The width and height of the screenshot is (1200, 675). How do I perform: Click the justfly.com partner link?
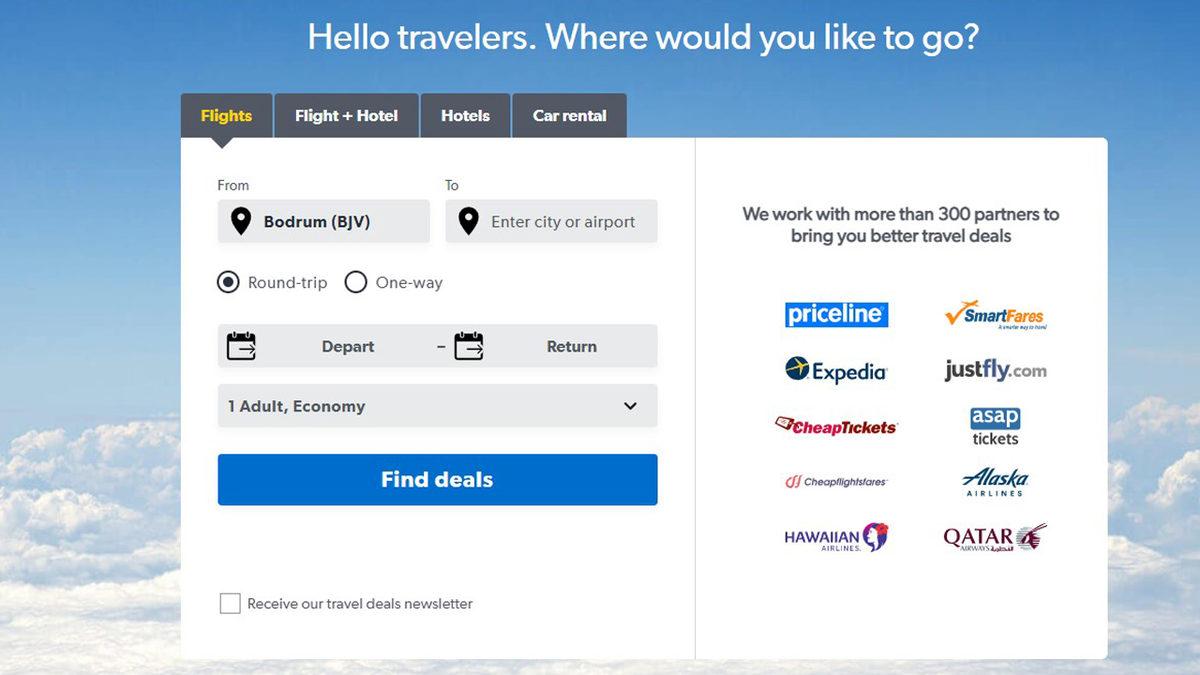994,369
